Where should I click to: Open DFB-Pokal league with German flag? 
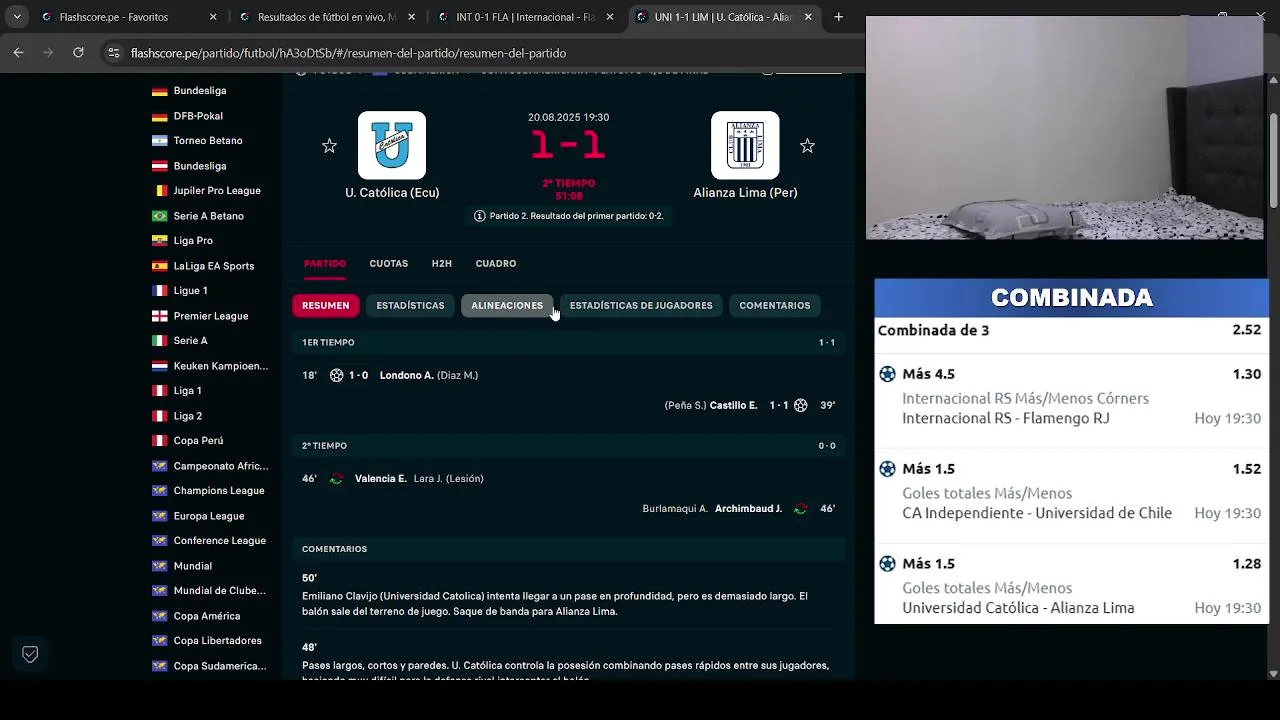tap(198, 116)
